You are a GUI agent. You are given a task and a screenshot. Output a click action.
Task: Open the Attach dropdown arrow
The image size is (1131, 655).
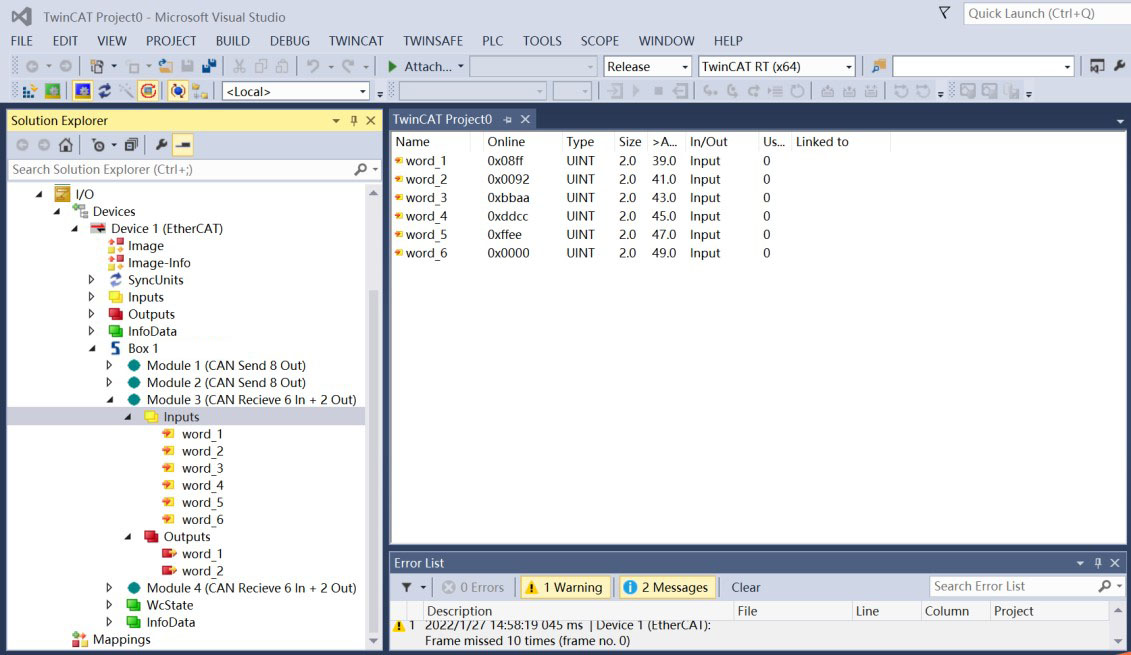[461, 66]
